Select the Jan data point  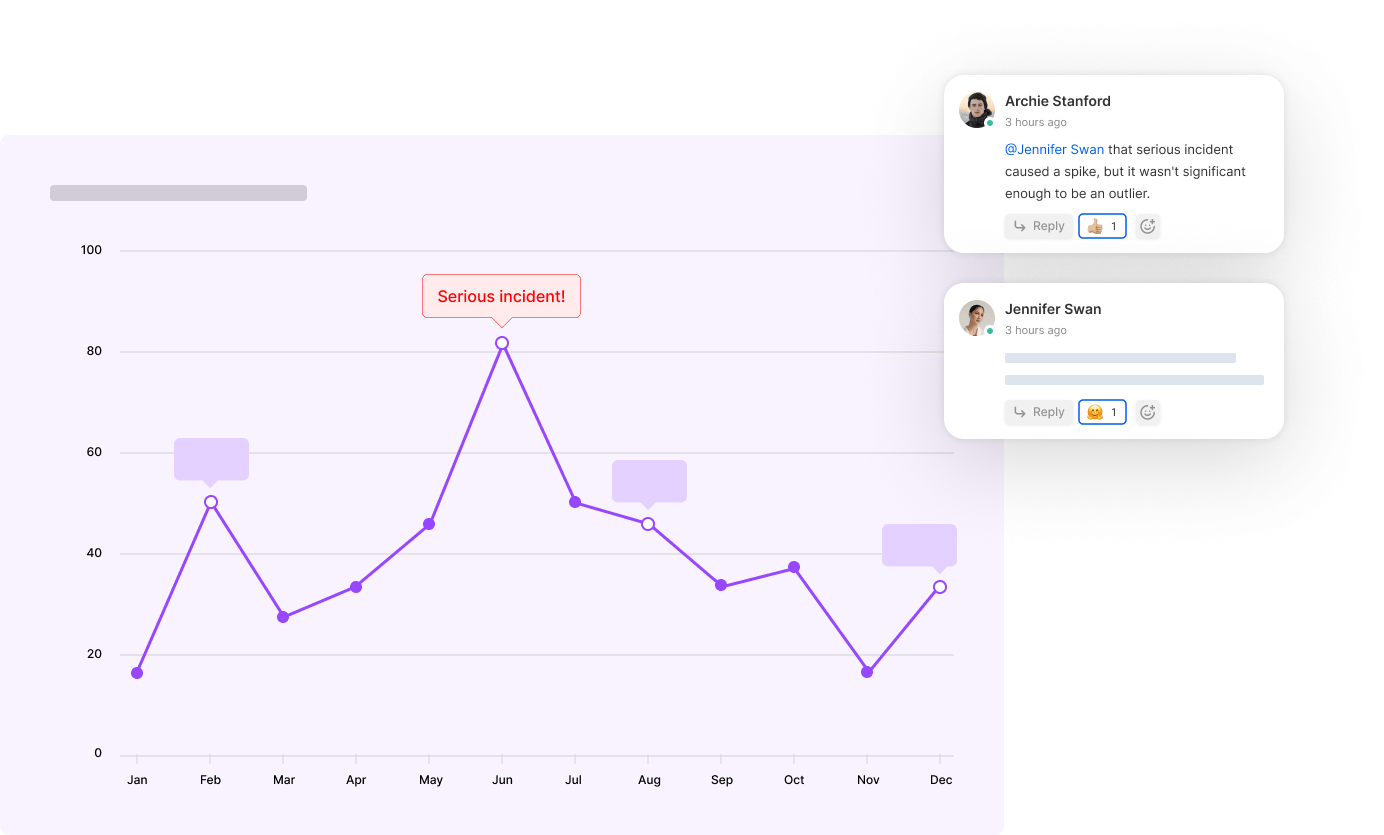tap(137, 673)
